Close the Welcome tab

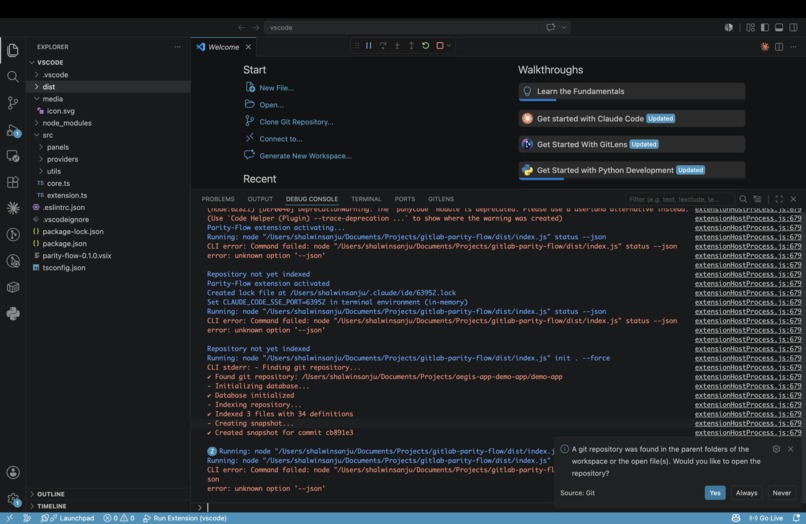248,47
